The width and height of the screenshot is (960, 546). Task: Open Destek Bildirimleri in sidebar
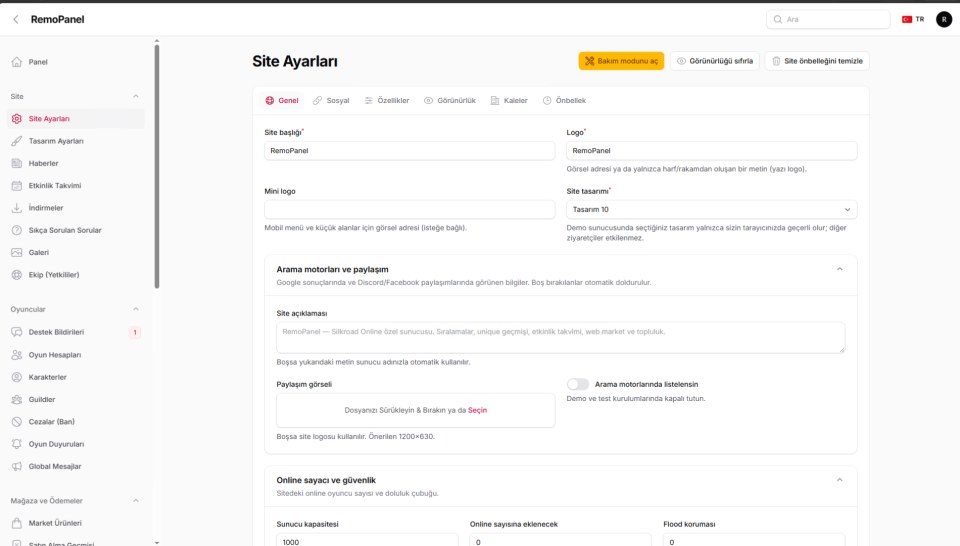coord(76,332)
